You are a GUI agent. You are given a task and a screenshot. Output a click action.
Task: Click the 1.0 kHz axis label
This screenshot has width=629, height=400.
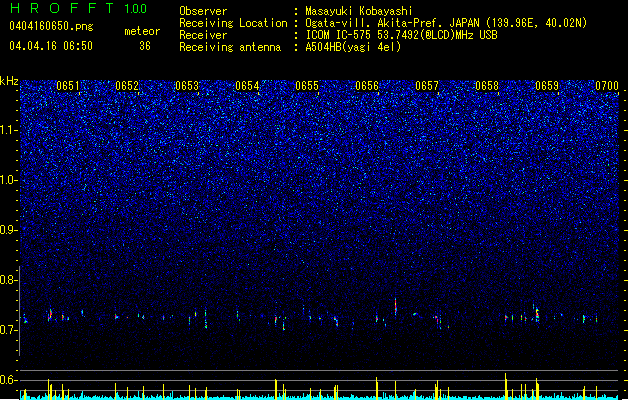[x=9, y=180]
